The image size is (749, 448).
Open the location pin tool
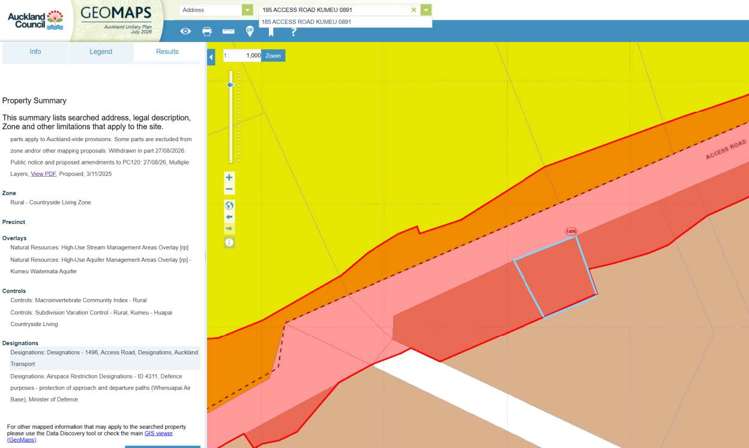click(249, 31)
